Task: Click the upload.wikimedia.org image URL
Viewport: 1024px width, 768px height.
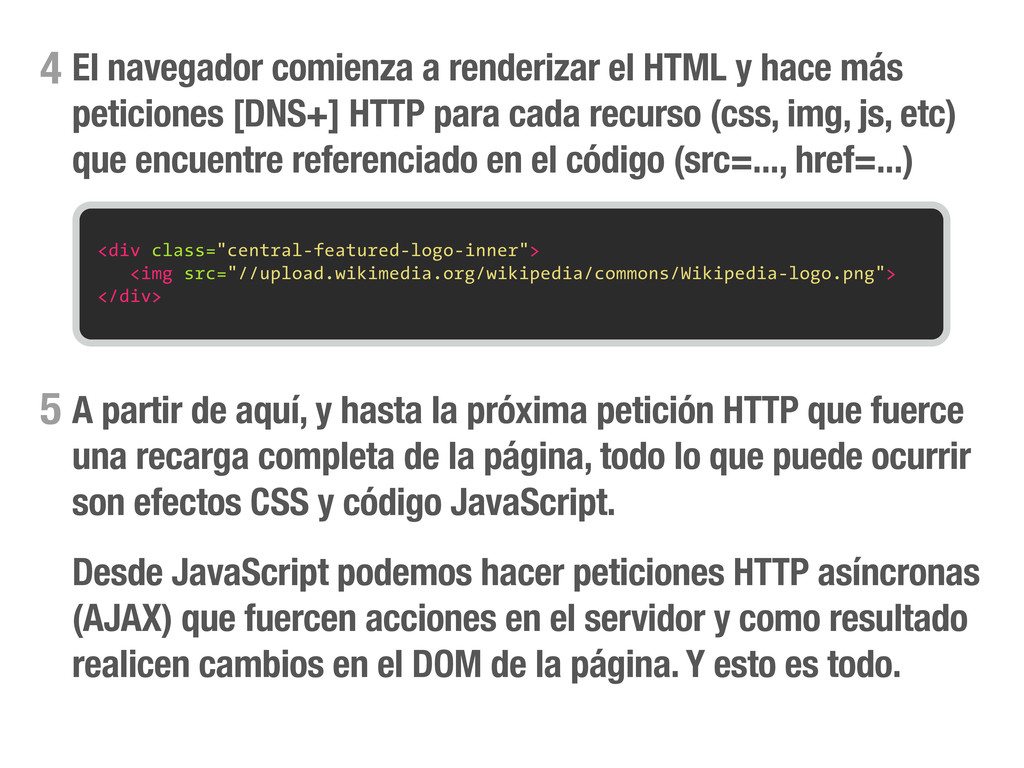Action: [556, 274]
